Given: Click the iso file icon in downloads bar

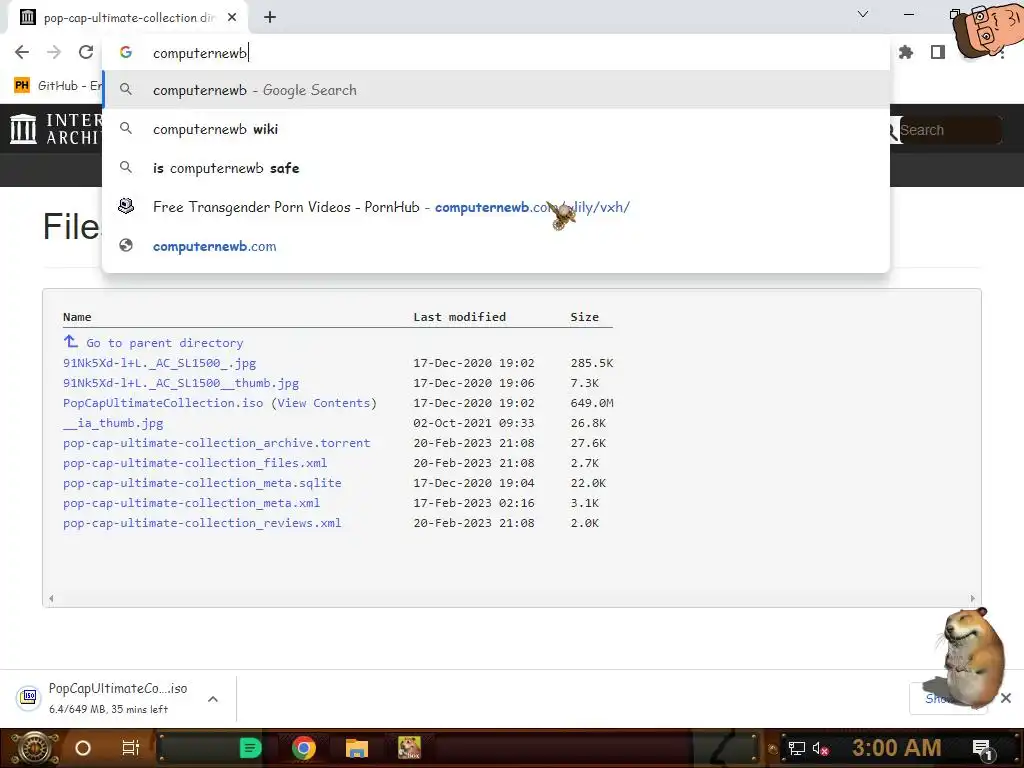Looking at the screenshot, I should click(x=29, y=697).
